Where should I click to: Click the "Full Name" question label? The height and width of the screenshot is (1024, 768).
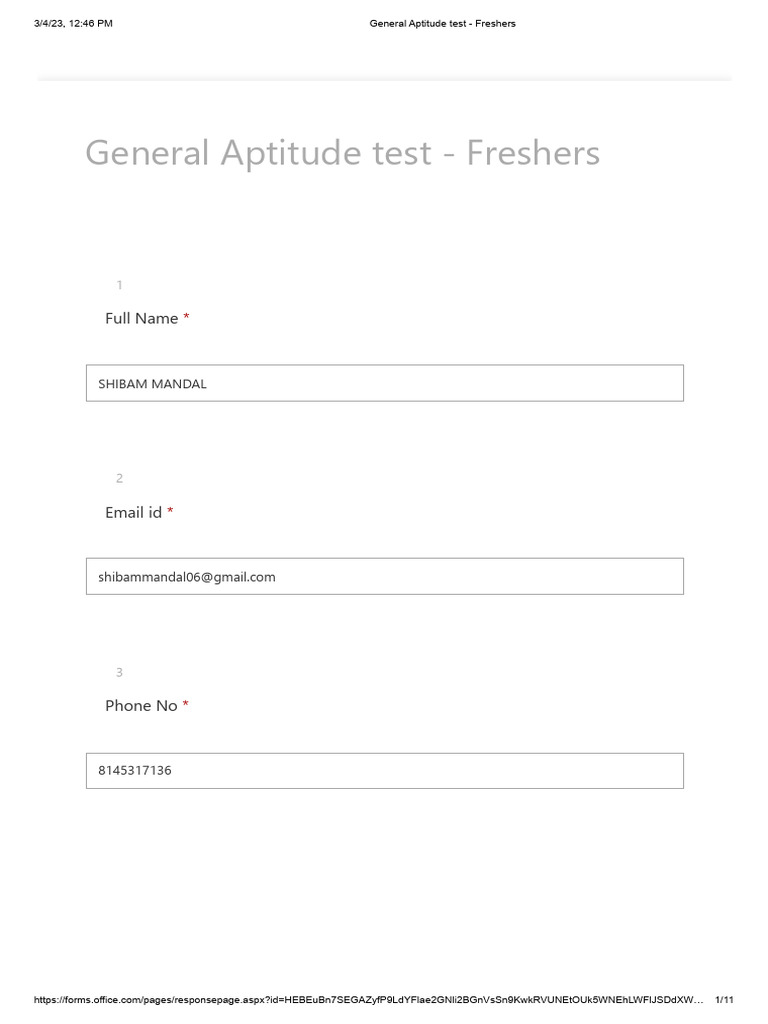point(141,318)
